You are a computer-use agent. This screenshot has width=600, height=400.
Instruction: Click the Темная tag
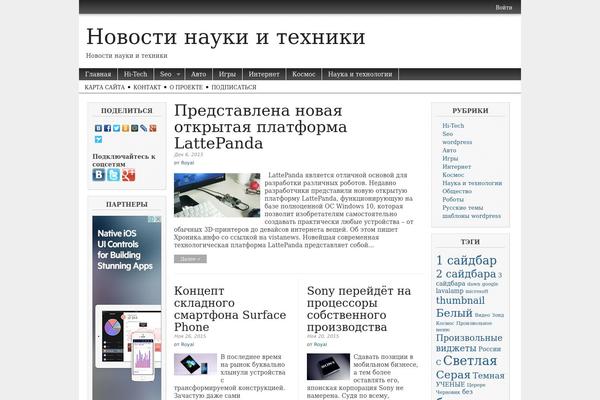click(x=488, y=376)
